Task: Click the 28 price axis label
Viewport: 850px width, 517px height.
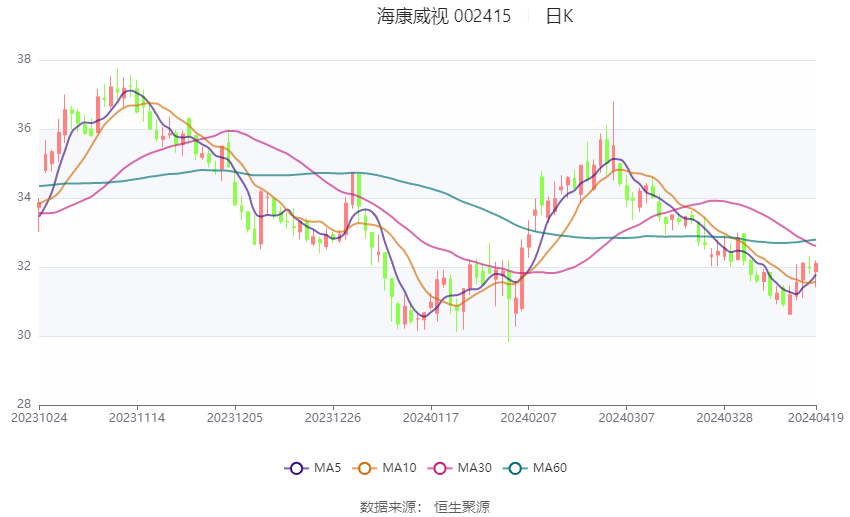Action: coord(24,404)
